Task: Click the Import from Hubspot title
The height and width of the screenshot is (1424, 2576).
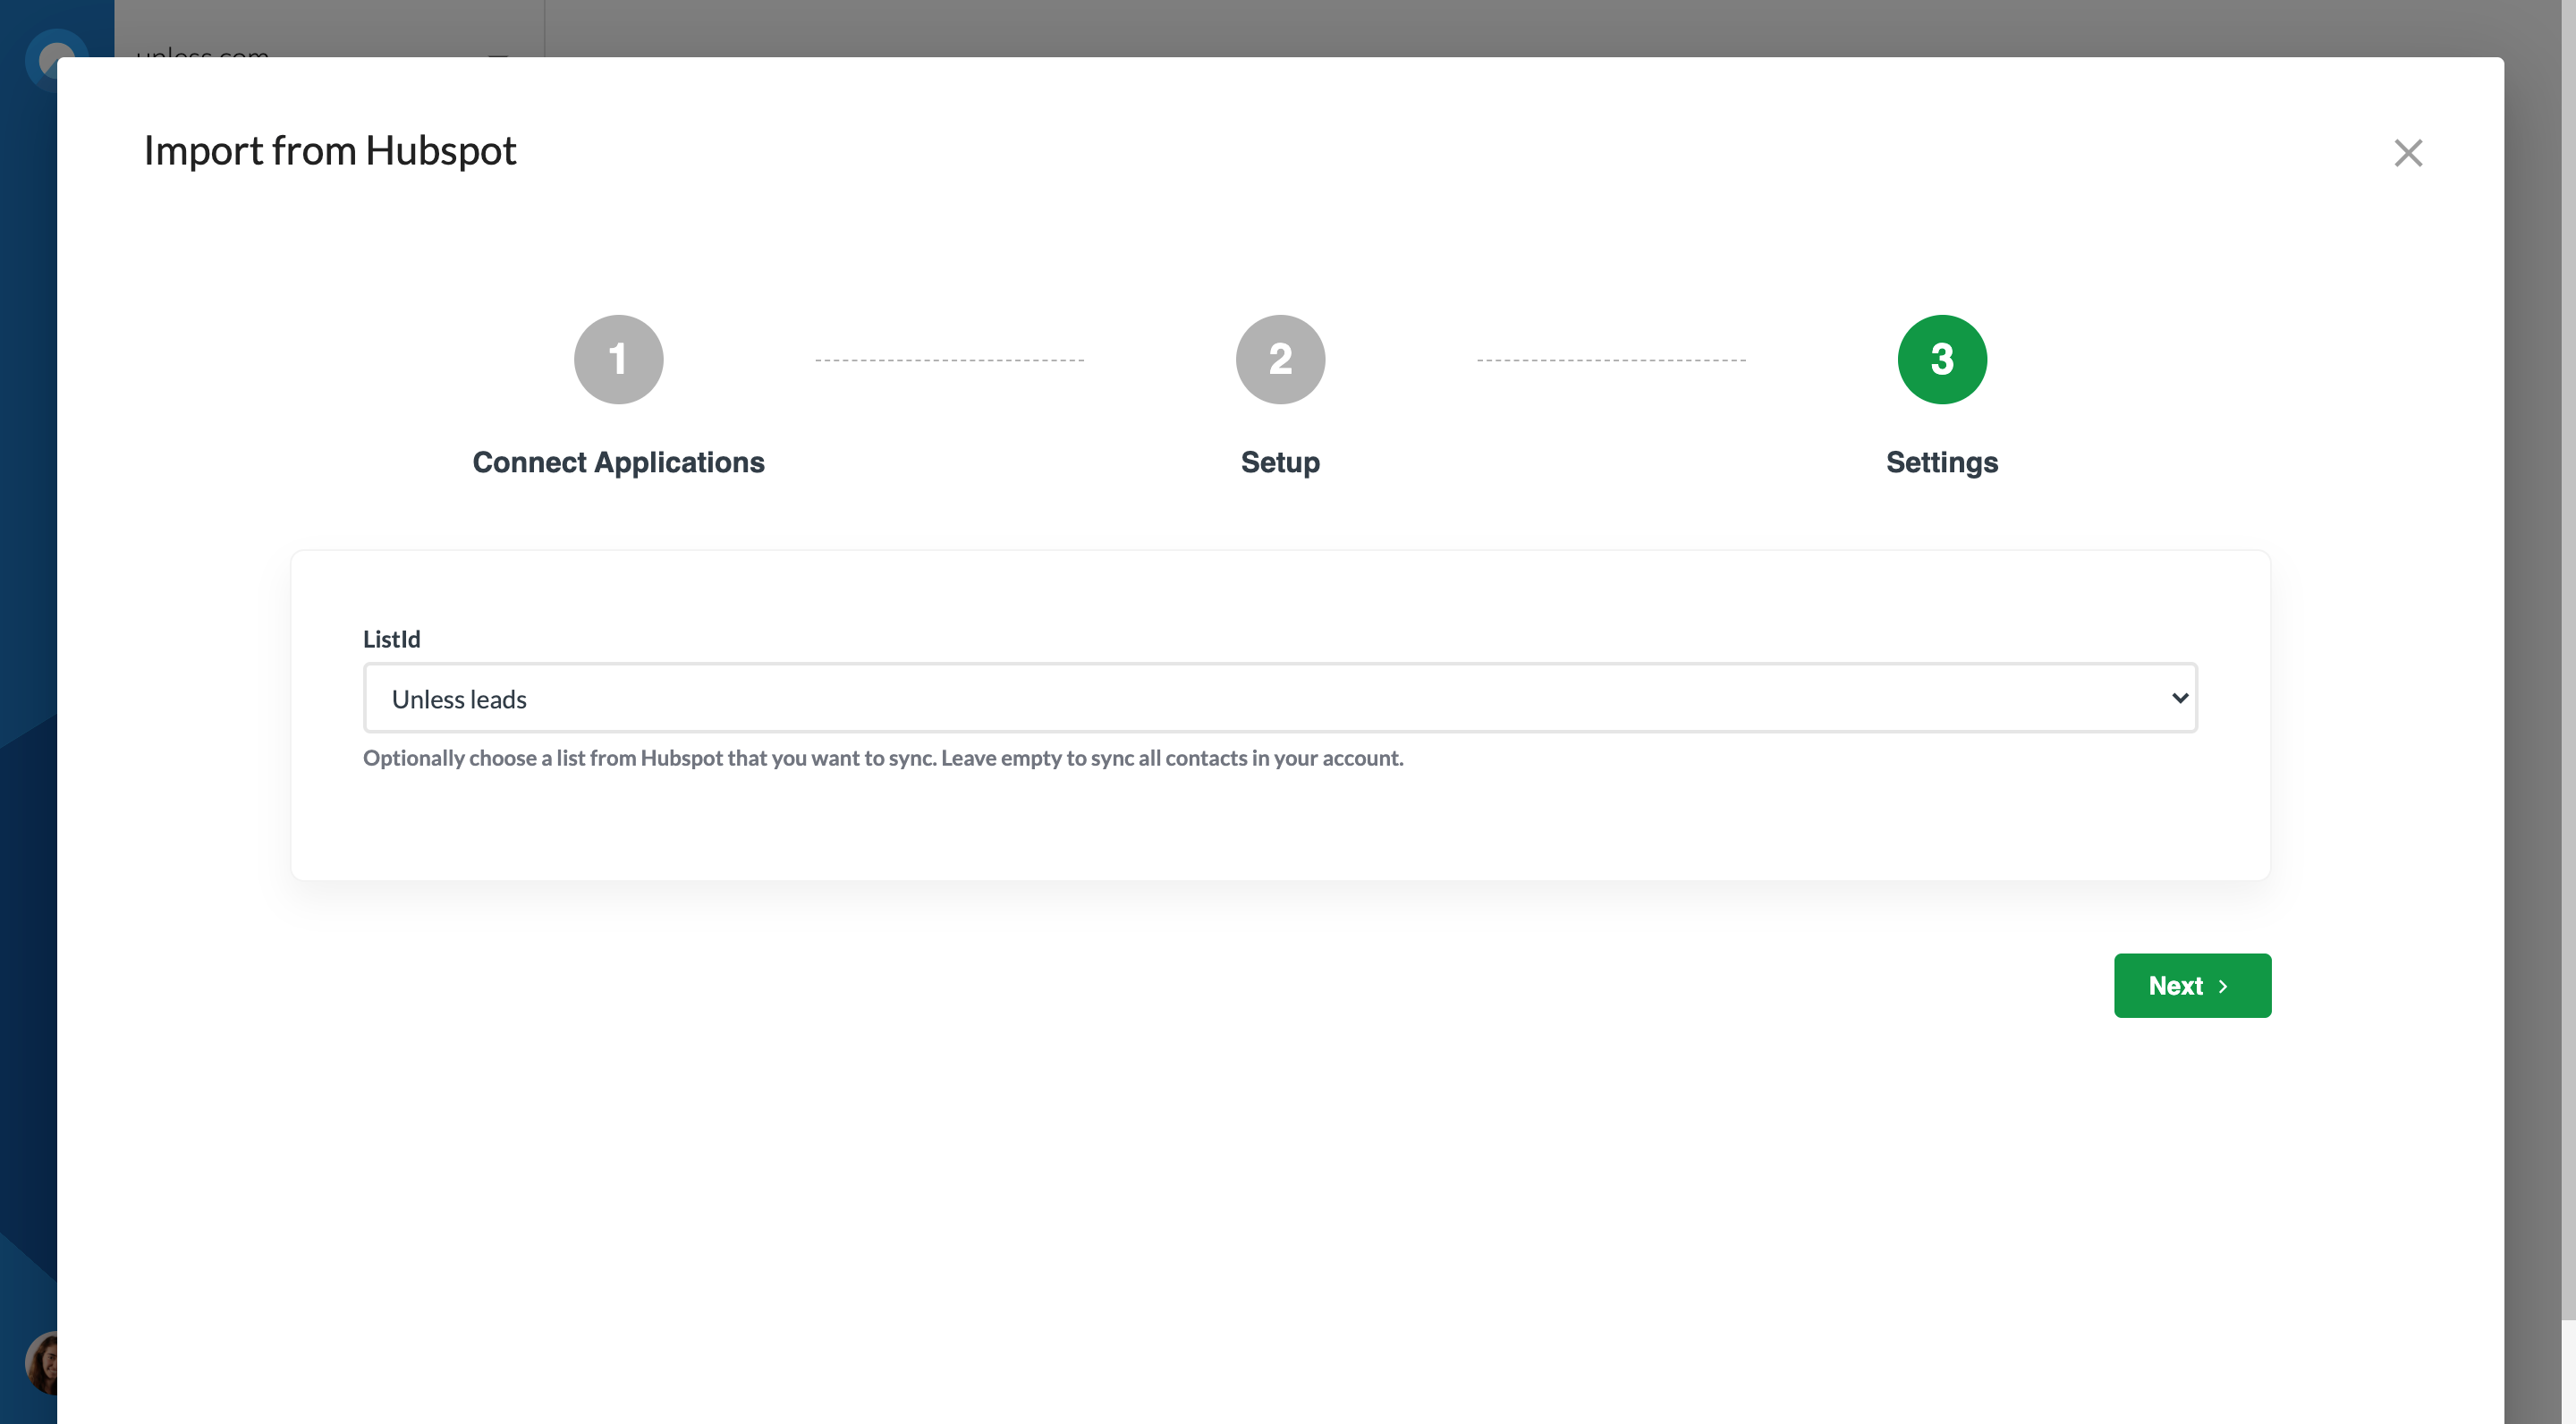Action: [330, 151]
